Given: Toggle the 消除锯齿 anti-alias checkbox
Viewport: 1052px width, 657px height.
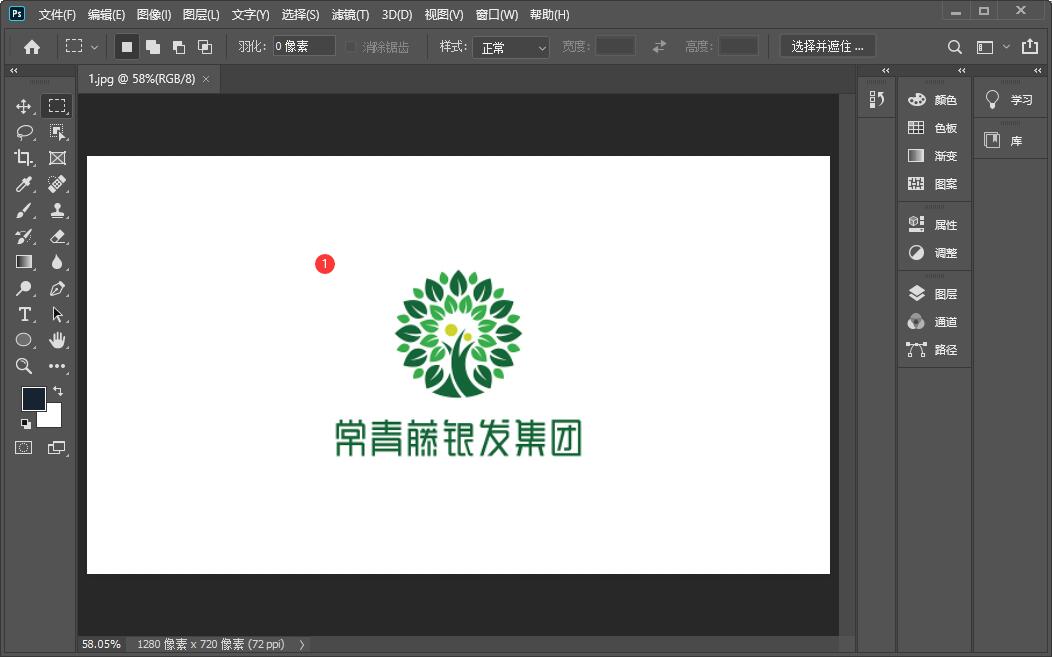Looking at the screenshot, I should click(350, 46).
